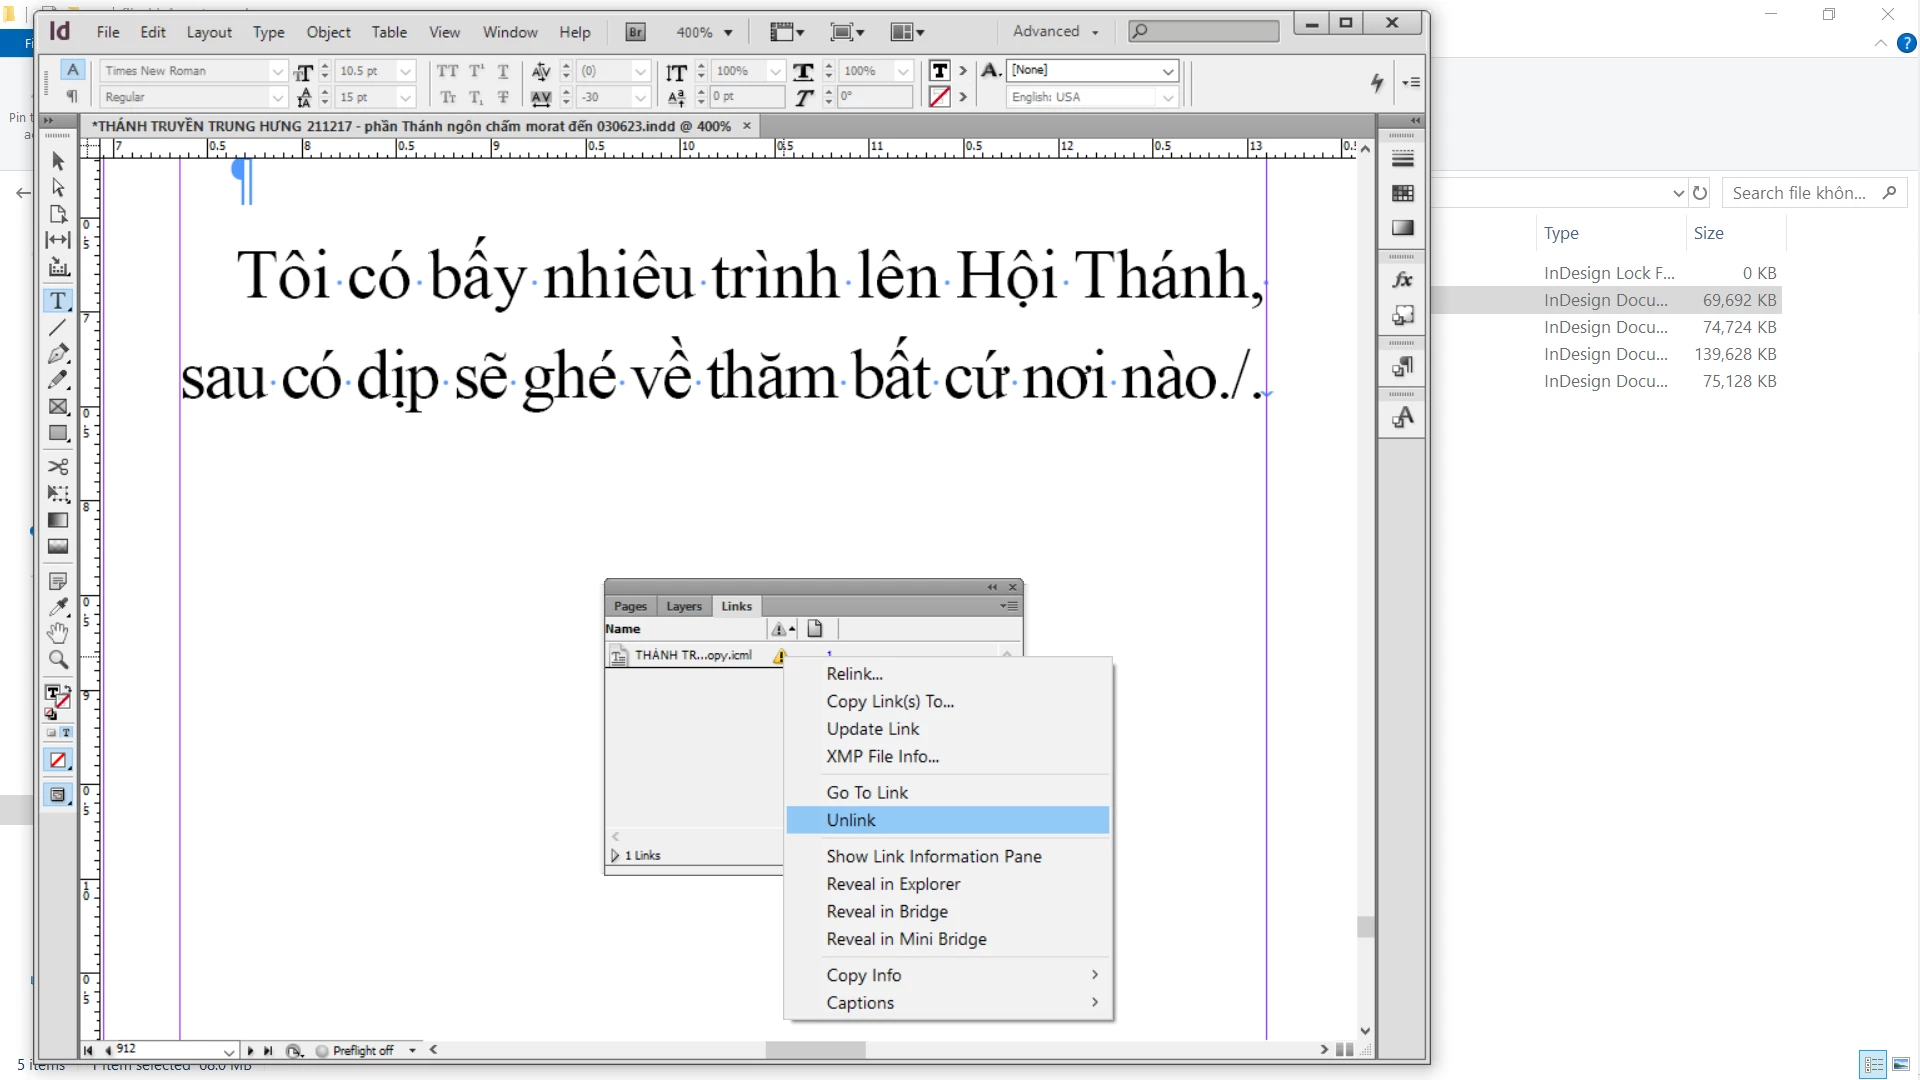Toggle All Caps formatting
Image resolution: width=1920 pixels, height=1080 pixels.
[447, 71]
